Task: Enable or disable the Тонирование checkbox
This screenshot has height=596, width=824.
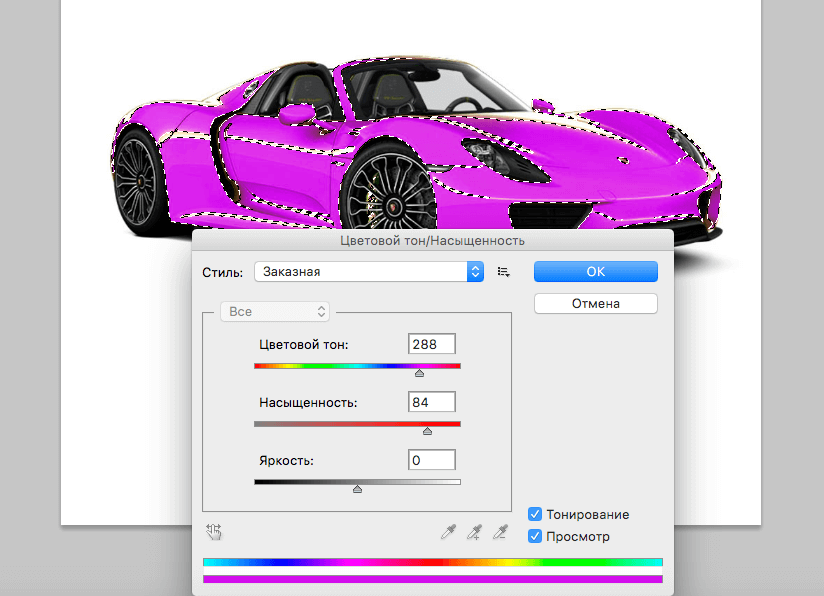Action: (x=534, y=514)
